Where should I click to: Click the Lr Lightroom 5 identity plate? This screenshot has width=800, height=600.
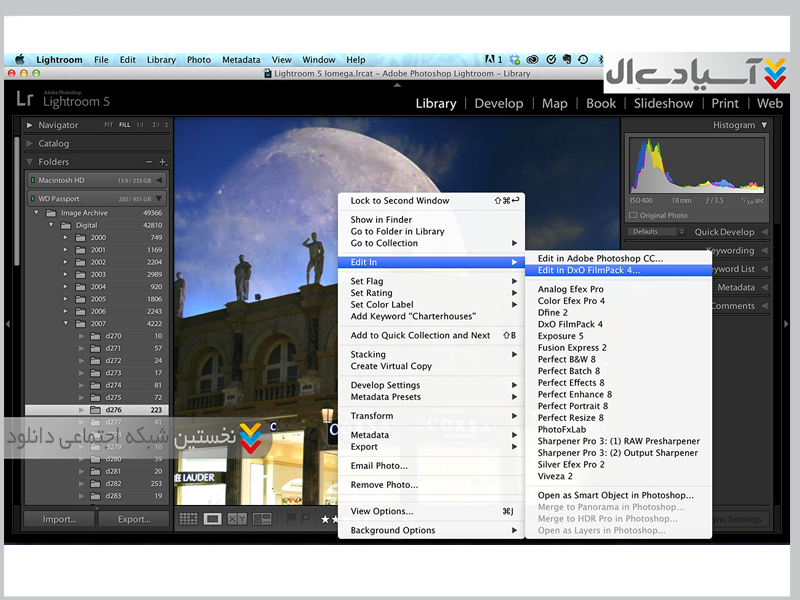click(64, 98)
